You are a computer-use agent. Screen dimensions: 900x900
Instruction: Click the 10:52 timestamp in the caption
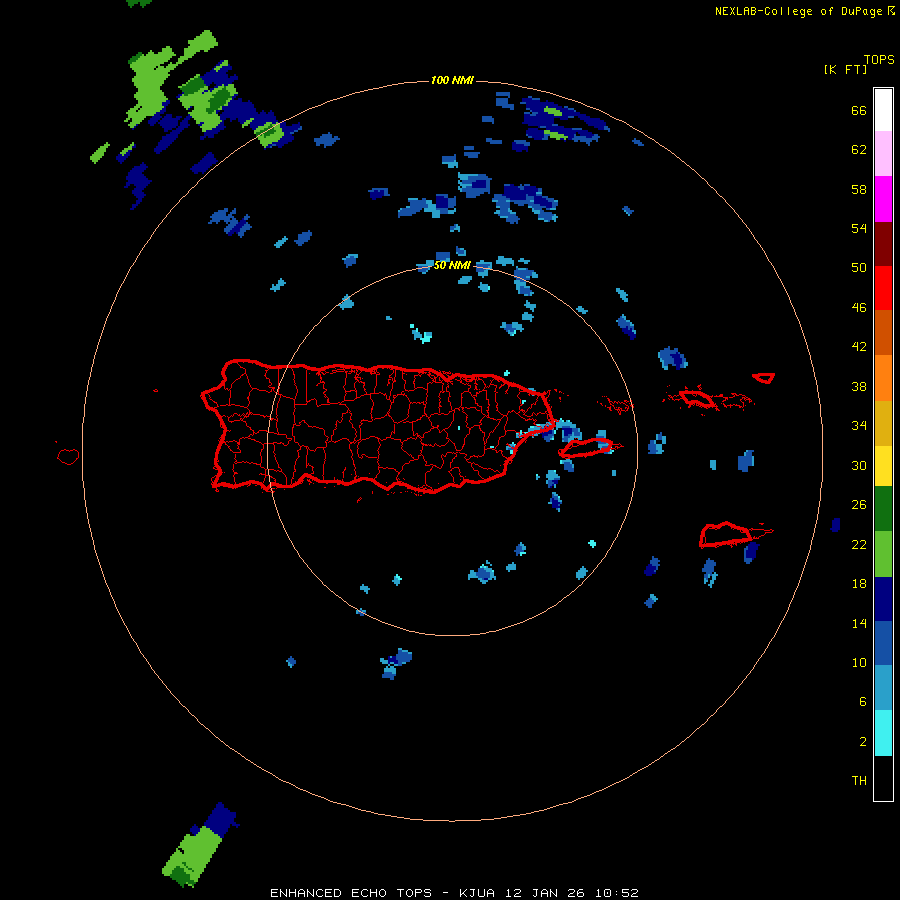point(618,893)
